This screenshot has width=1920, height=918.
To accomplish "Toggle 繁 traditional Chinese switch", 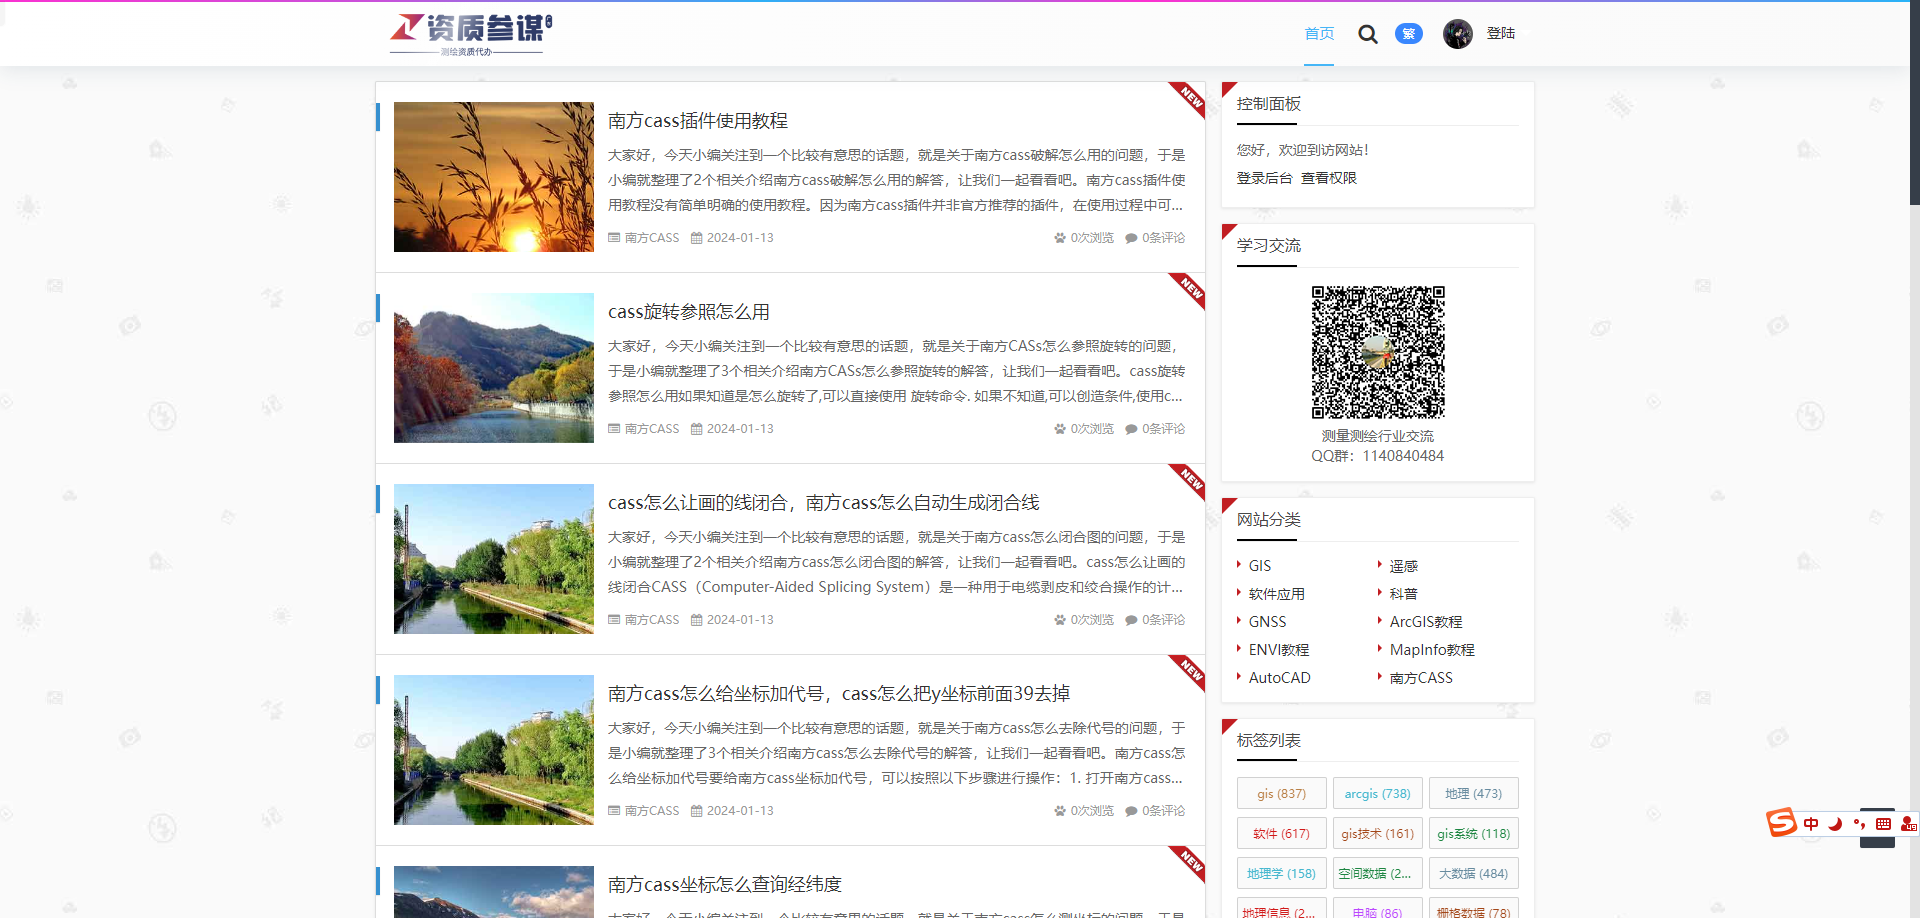I will click(1408, 33).
